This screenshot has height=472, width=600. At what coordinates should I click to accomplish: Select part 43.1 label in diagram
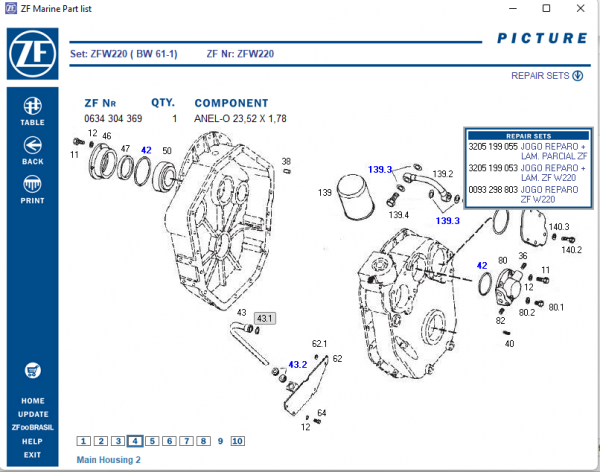265,318
